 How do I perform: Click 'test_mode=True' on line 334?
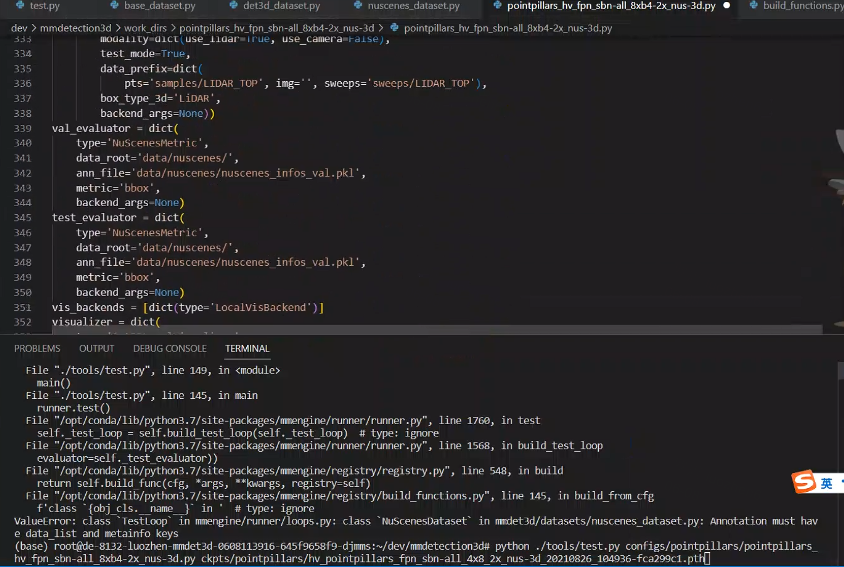(x=143, y=54)
